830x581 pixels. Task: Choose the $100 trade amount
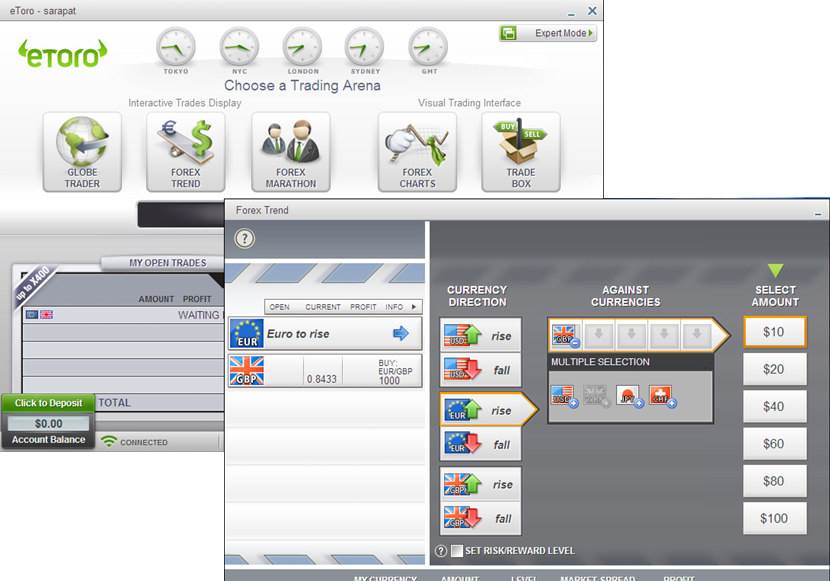pos(775,519)
